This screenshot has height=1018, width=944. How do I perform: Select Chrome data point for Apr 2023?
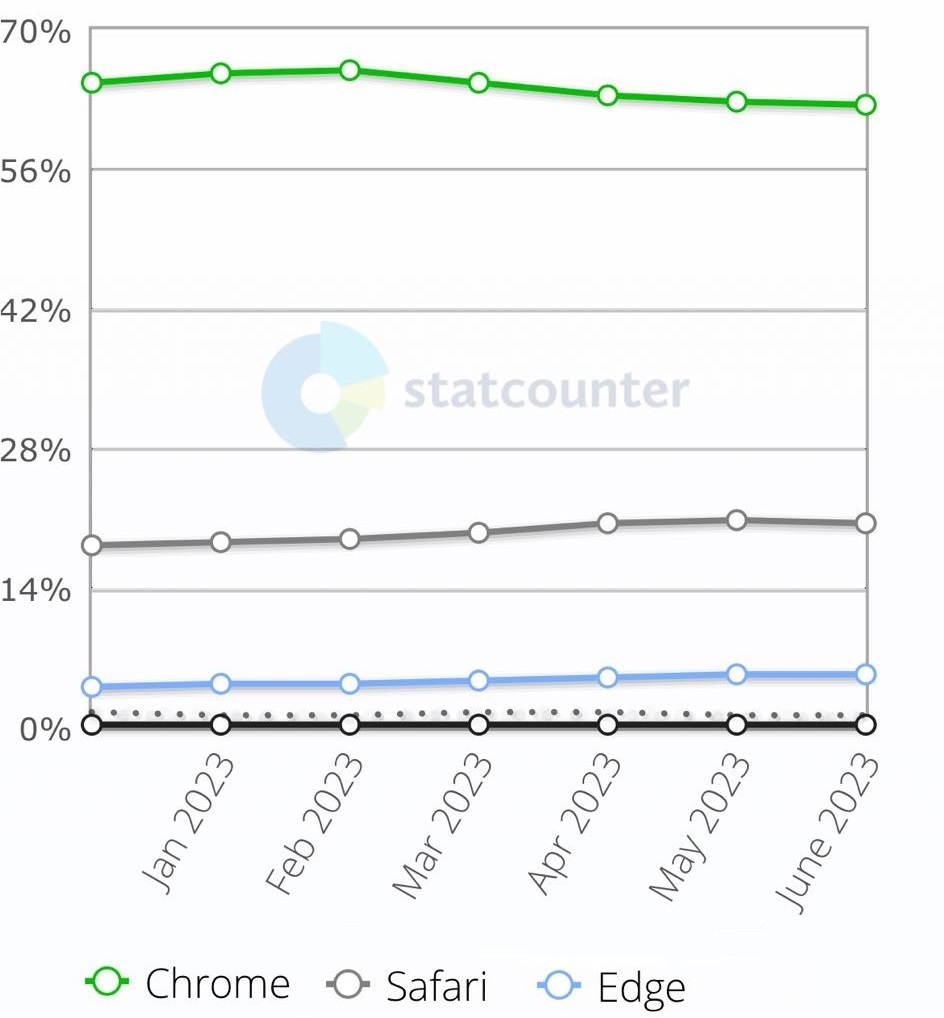click(608, 95)
